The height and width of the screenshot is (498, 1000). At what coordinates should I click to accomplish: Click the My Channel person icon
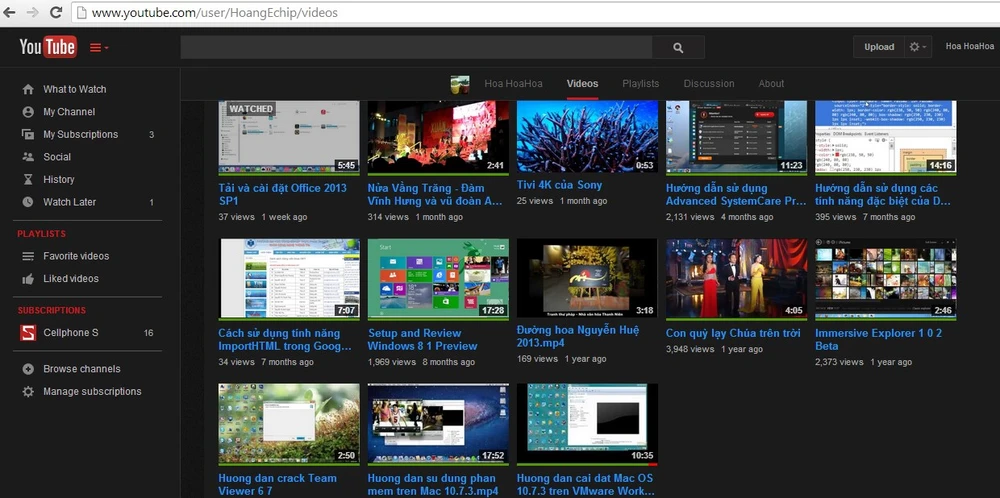[x=28, y=112]
